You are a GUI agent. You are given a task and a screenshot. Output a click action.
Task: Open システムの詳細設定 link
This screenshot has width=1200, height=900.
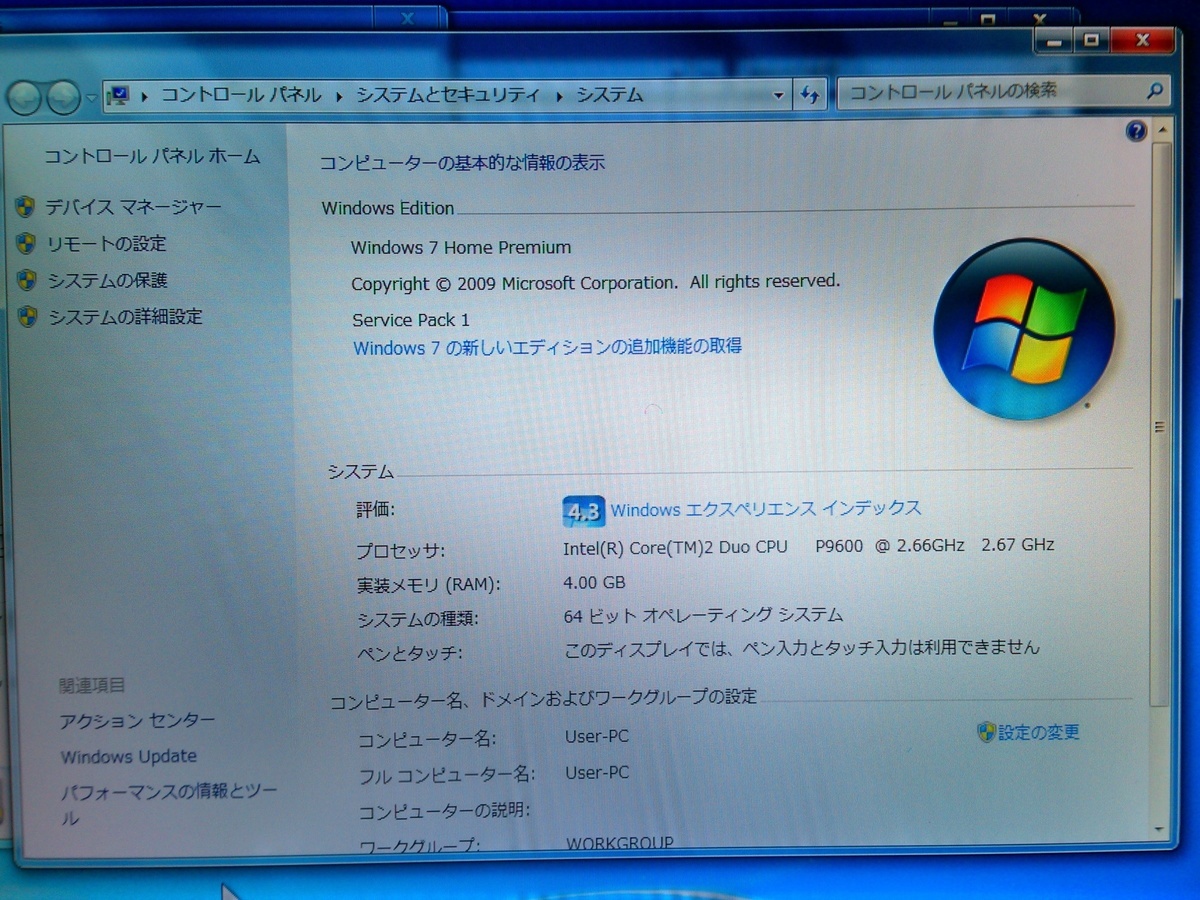(x=126, y=317)
